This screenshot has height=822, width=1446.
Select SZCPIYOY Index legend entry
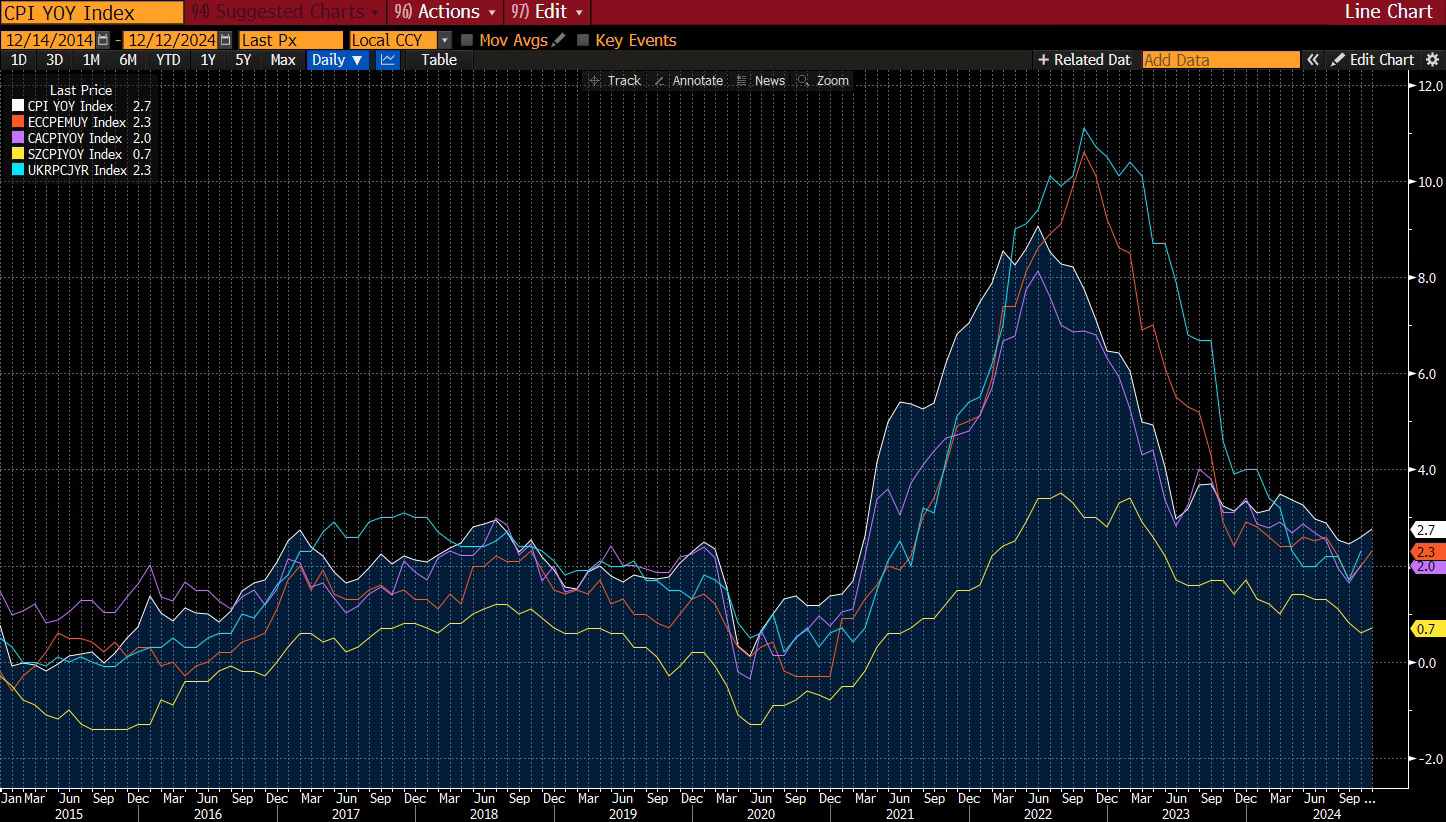pos(82,154)
